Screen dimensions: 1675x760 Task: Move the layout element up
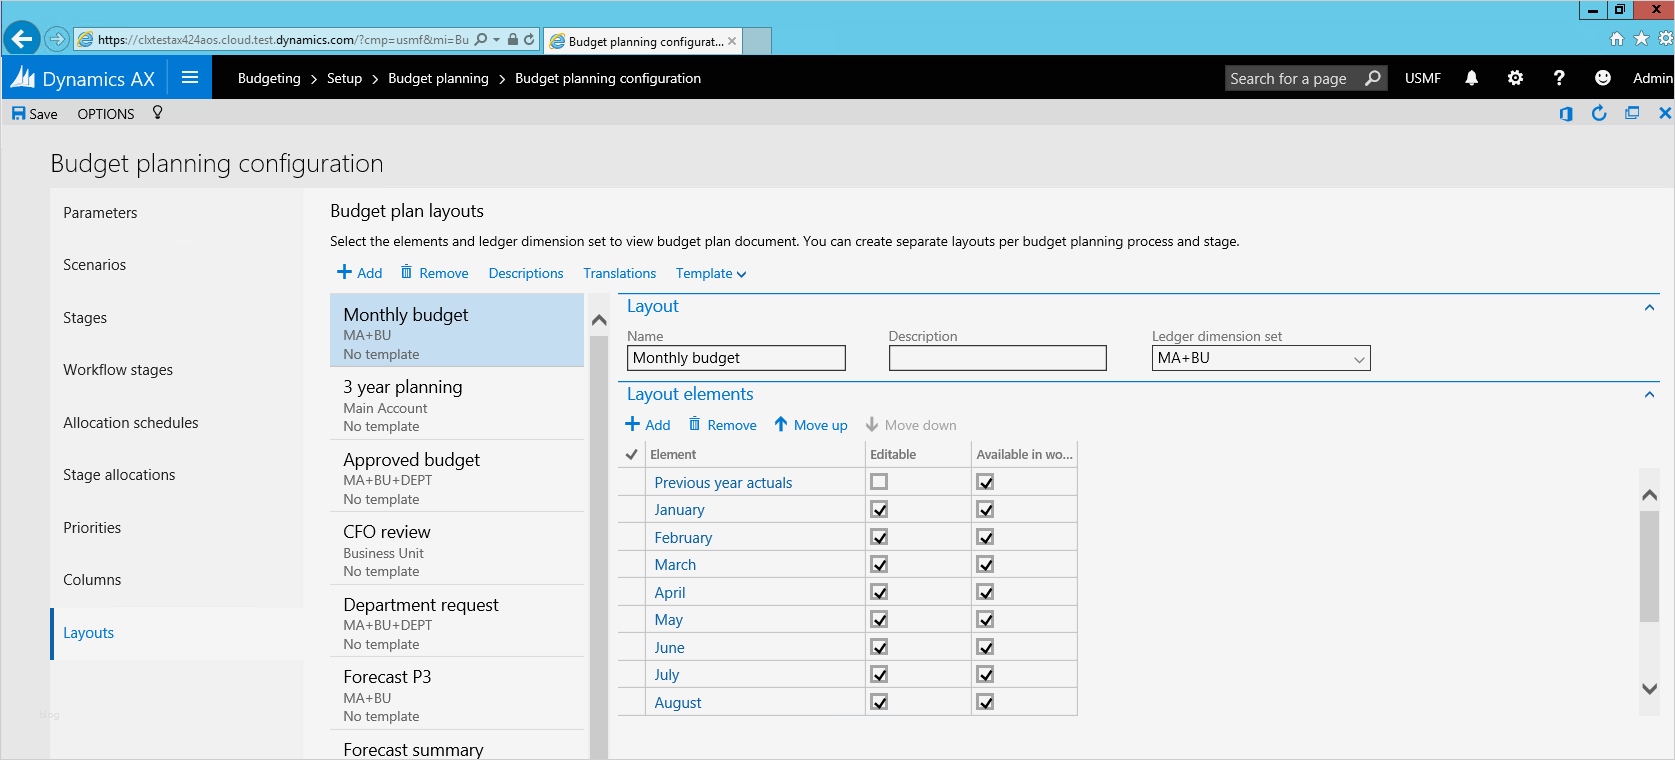pyautogui.click(x=811, y=425)
